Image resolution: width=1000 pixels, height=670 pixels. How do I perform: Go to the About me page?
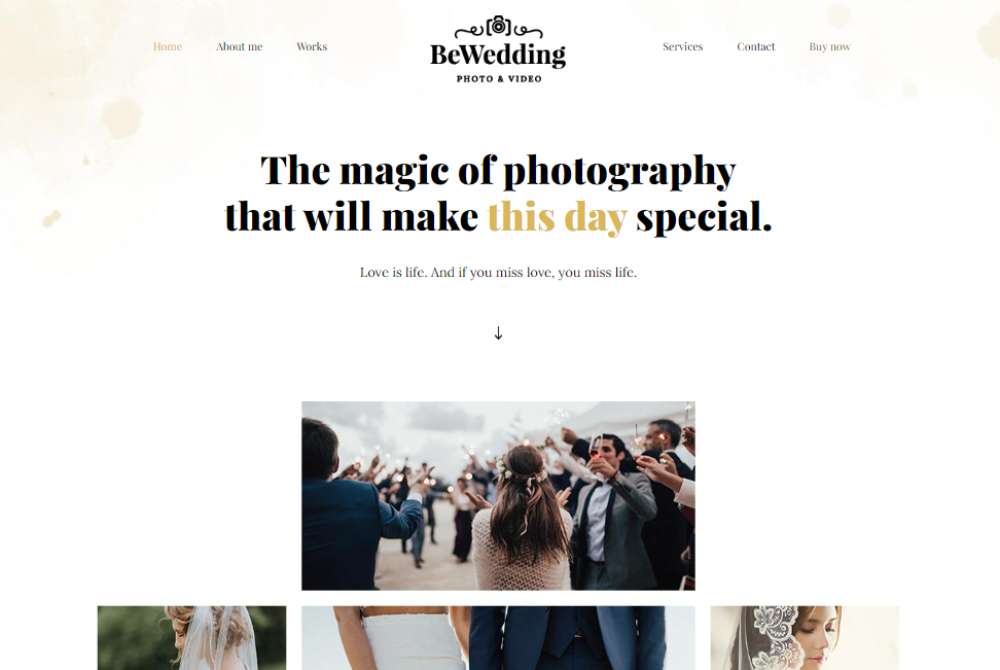coord(239,47)
